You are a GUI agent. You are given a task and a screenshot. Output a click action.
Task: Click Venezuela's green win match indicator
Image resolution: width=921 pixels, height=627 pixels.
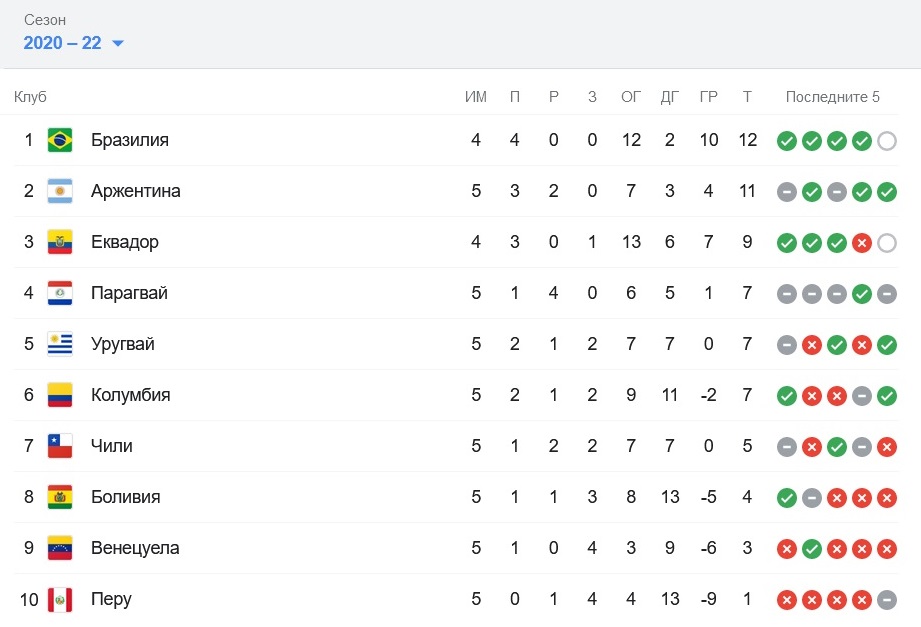pos(812,549)
